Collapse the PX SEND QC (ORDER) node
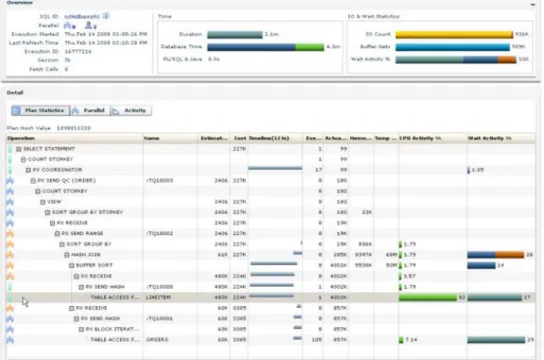Viewport: 544px width, 360px height. pyautogui.click(x=33, y=180)
